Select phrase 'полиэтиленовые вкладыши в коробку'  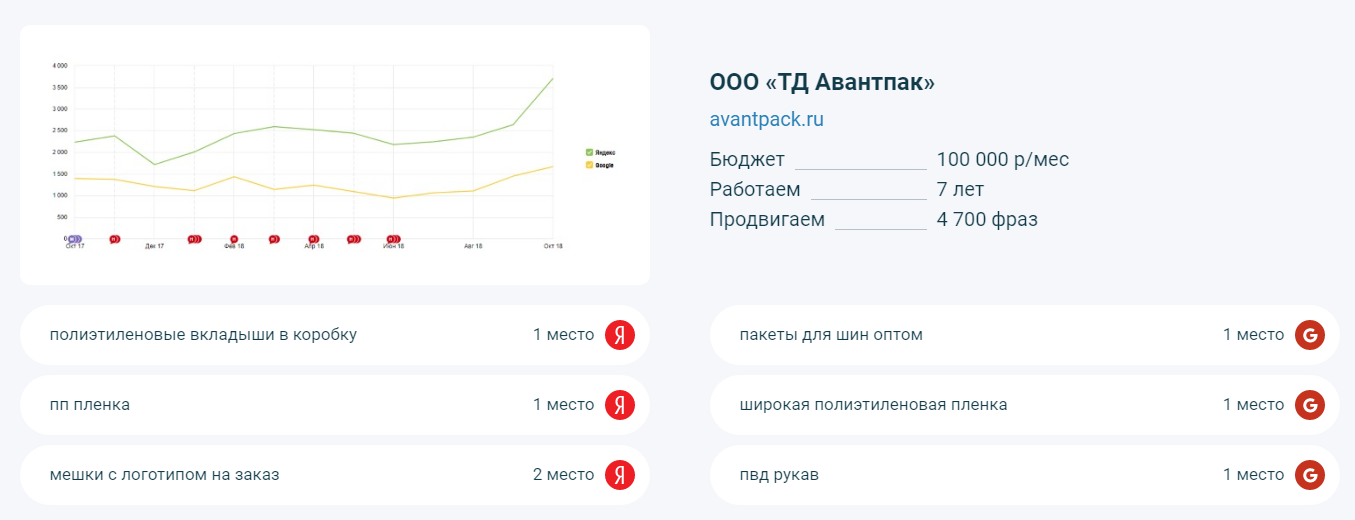coord(203,335)
